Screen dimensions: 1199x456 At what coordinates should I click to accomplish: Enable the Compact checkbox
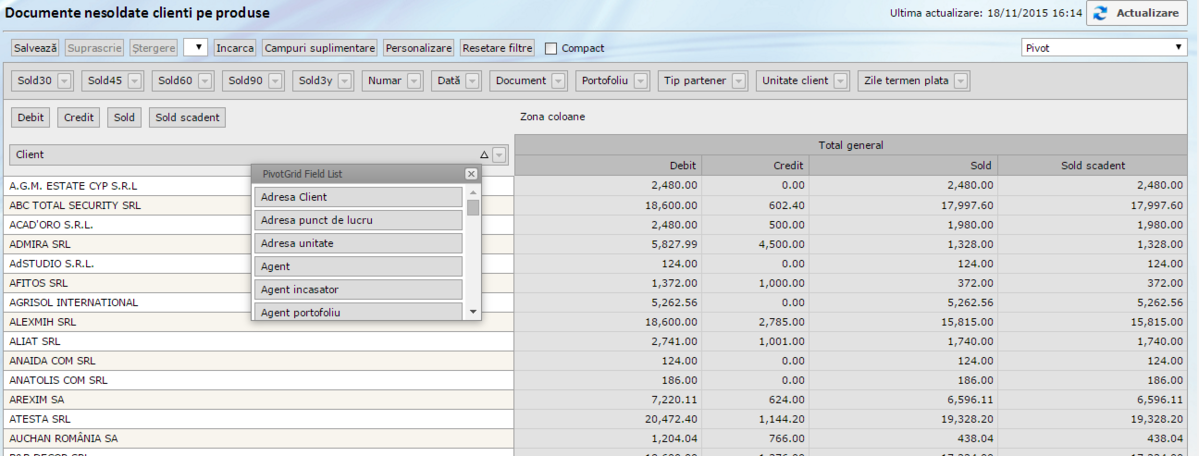551,48
